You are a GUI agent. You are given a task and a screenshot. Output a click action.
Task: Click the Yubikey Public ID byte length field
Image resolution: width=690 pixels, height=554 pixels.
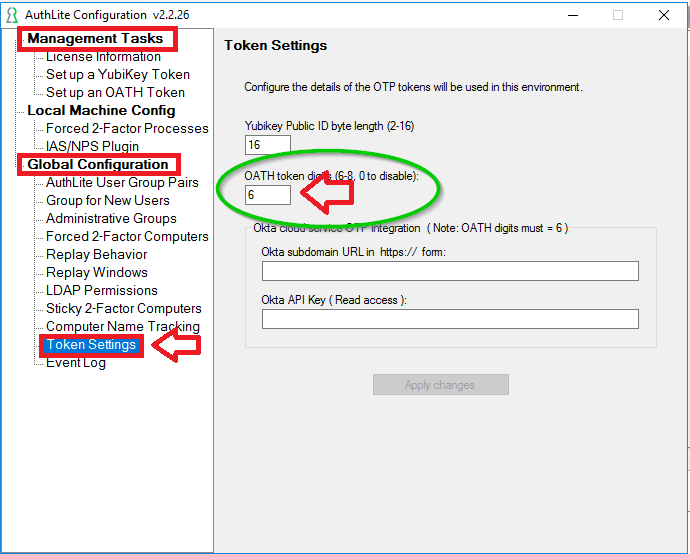click(x=267, y=145)
